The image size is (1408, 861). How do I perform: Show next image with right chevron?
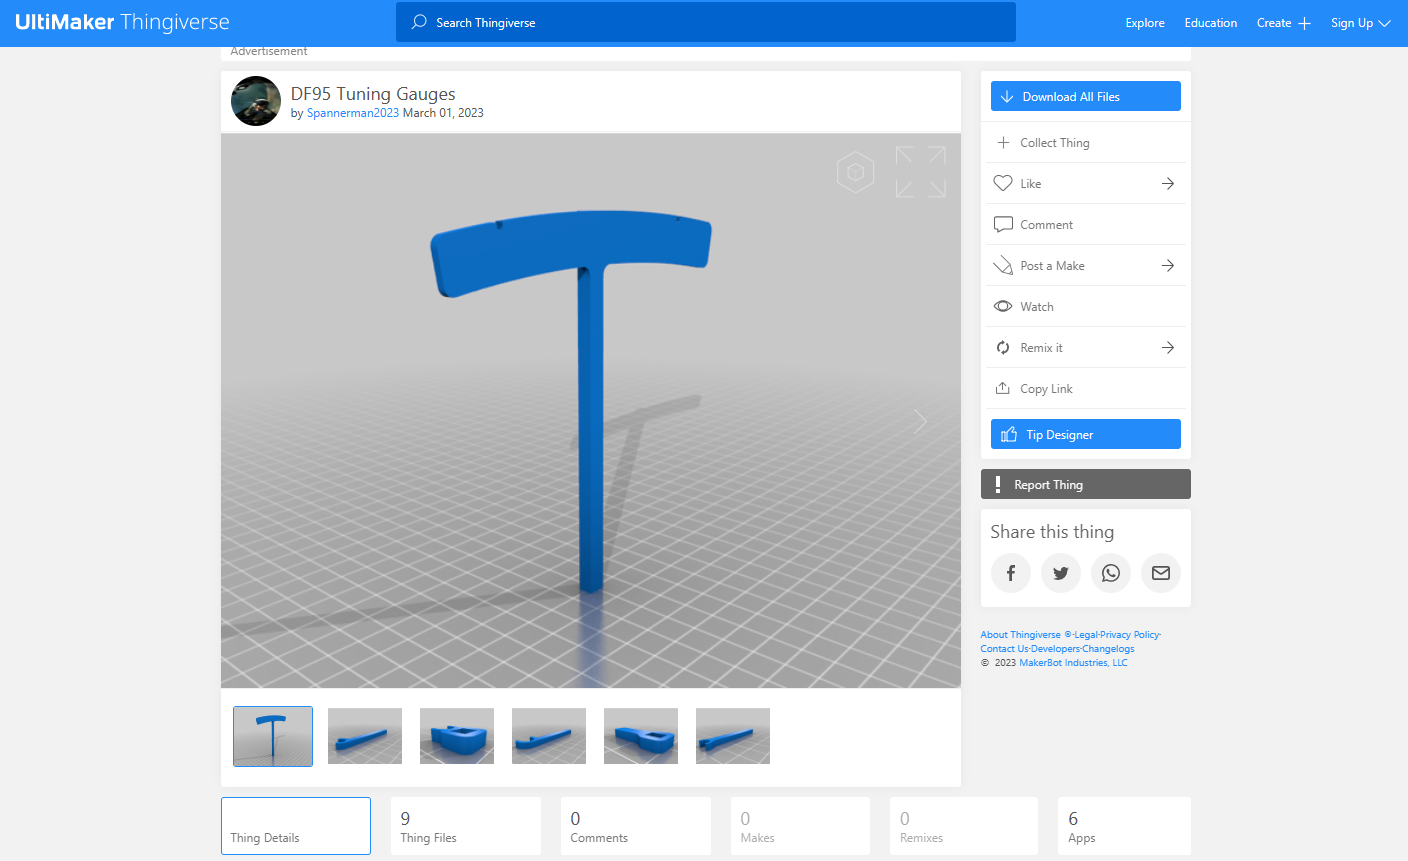tap(920, 422)
